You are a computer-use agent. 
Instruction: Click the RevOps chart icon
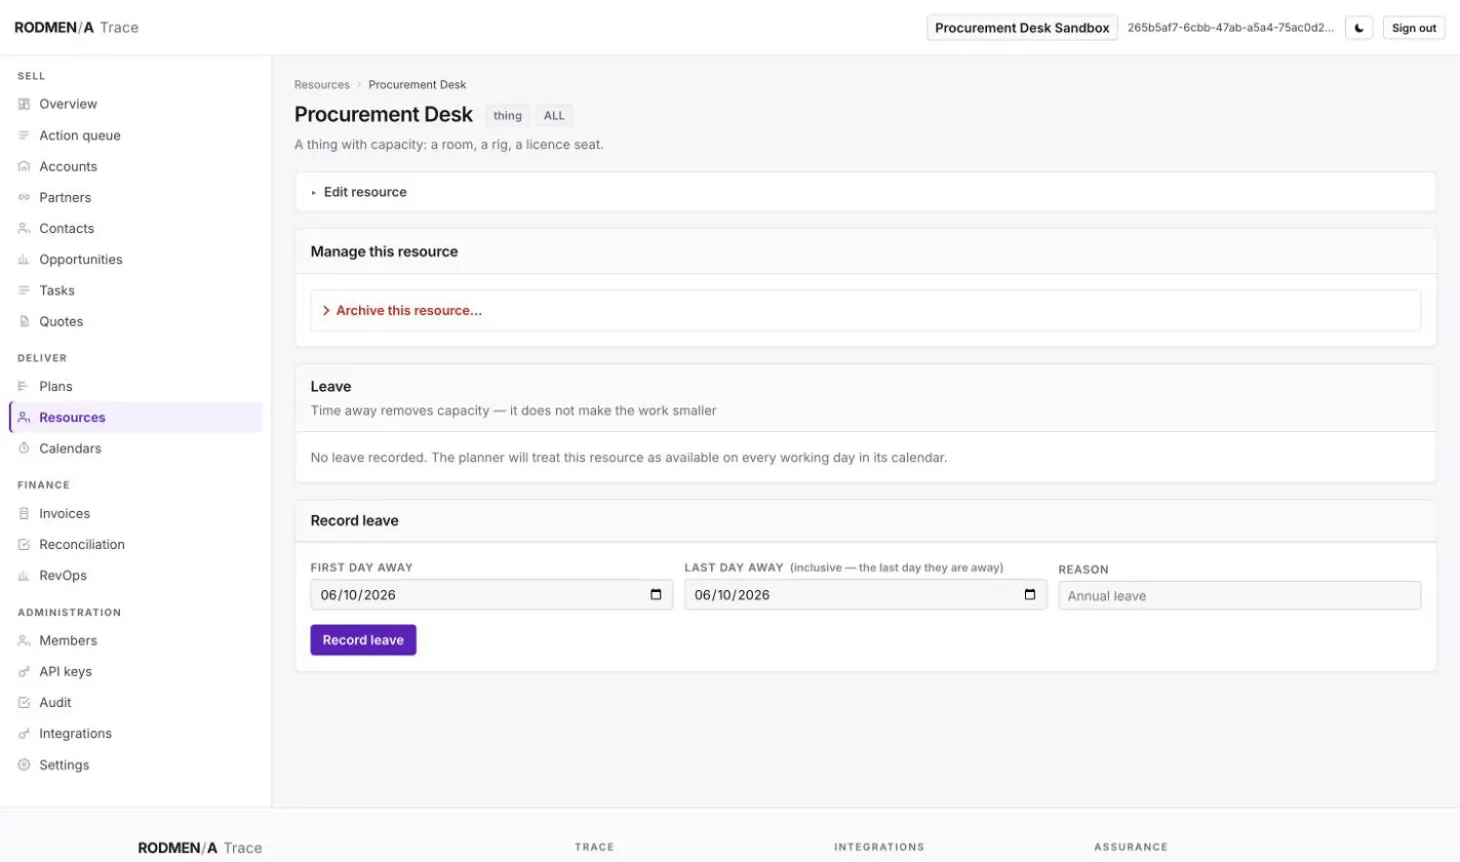pos(24,575)
